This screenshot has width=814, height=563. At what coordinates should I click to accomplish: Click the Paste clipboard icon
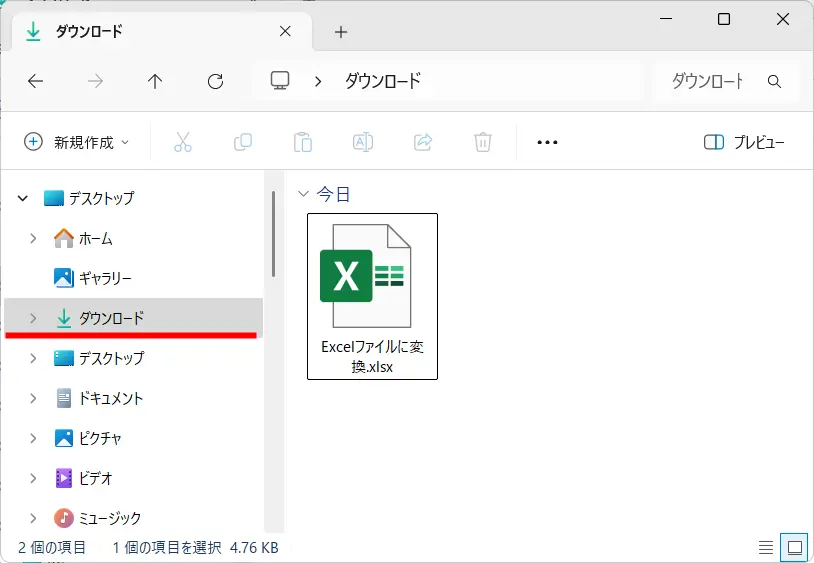pyautogui.click(x=303, y=142)
